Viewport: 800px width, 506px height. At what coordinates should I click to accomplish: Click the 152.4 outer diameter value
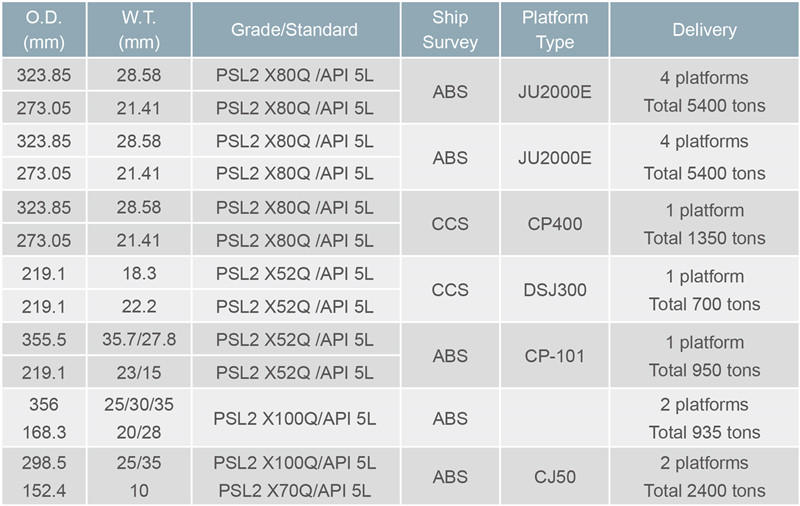point(44,491)
